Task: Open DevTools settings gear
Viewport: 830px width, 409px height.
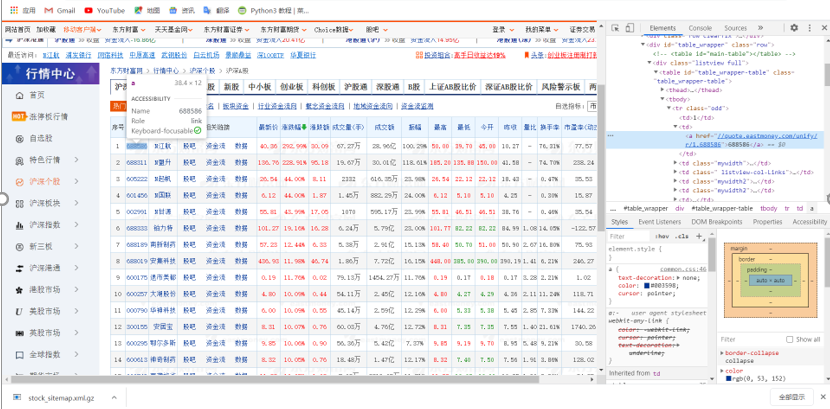Action: pyautogui.click(x=794, y=28)
